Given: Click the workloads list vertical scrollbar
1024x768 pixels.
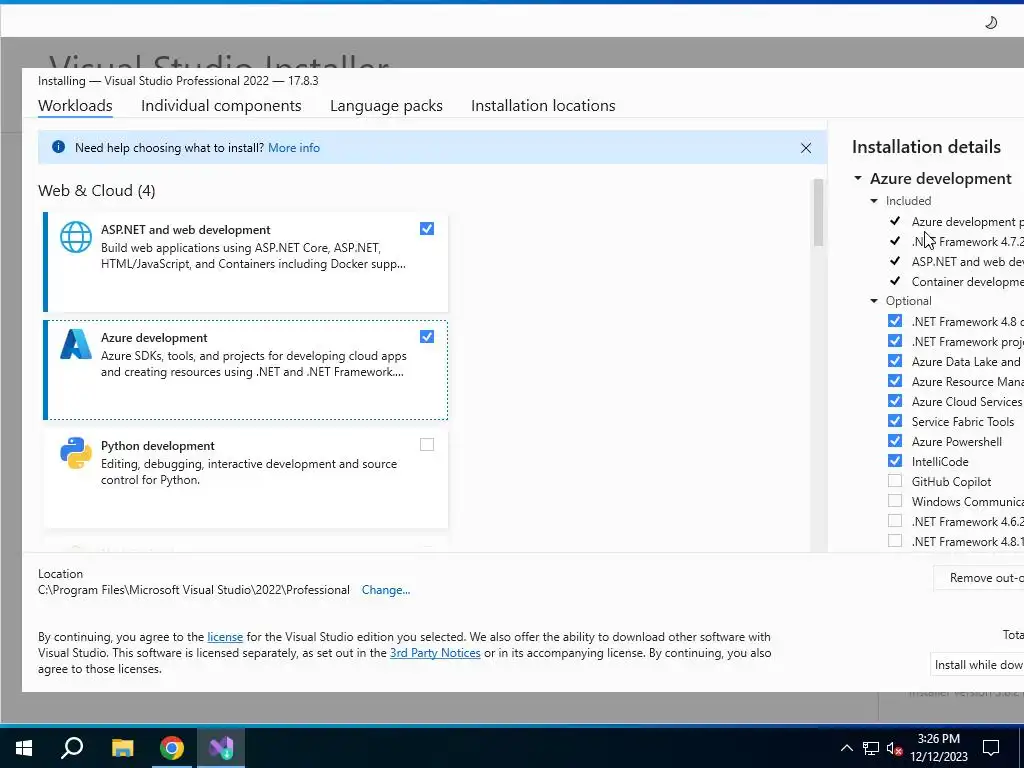Looking at the screenshot, I should coord(818,214).
